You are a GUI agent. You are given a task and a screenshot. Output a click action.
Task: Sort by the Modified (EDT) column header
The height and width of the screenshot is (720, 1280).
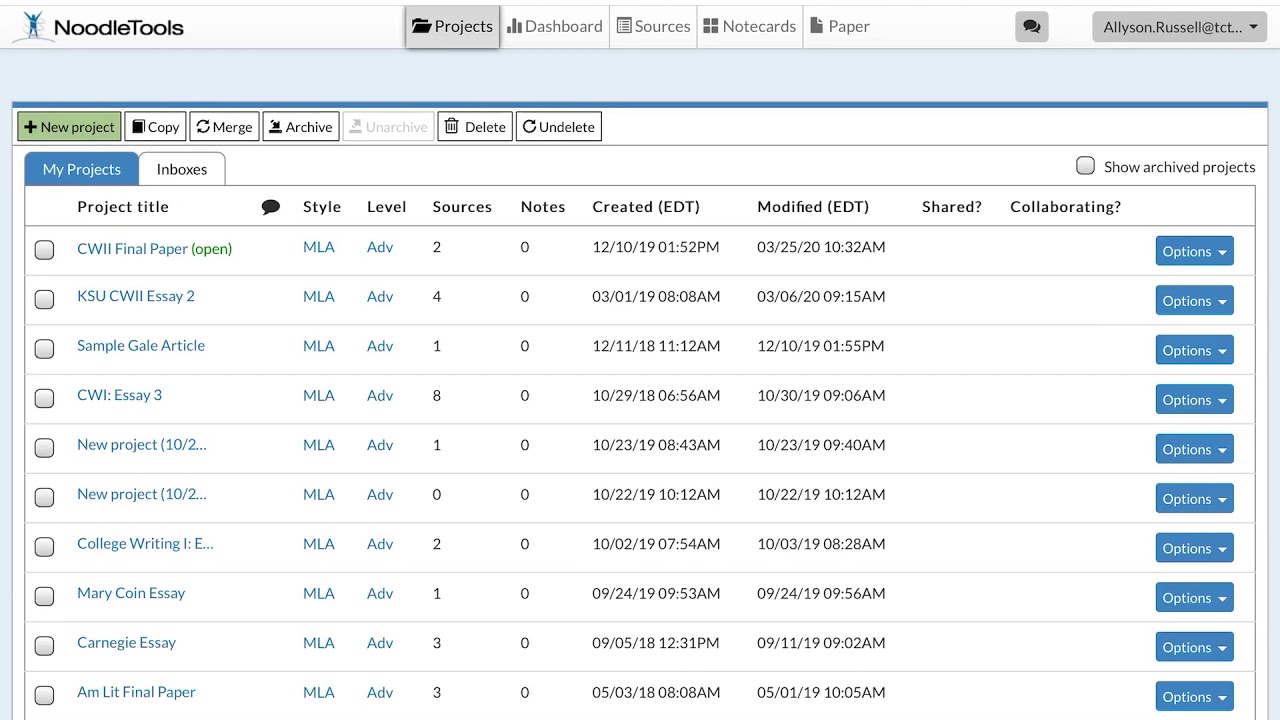click(x=813, y=207)
